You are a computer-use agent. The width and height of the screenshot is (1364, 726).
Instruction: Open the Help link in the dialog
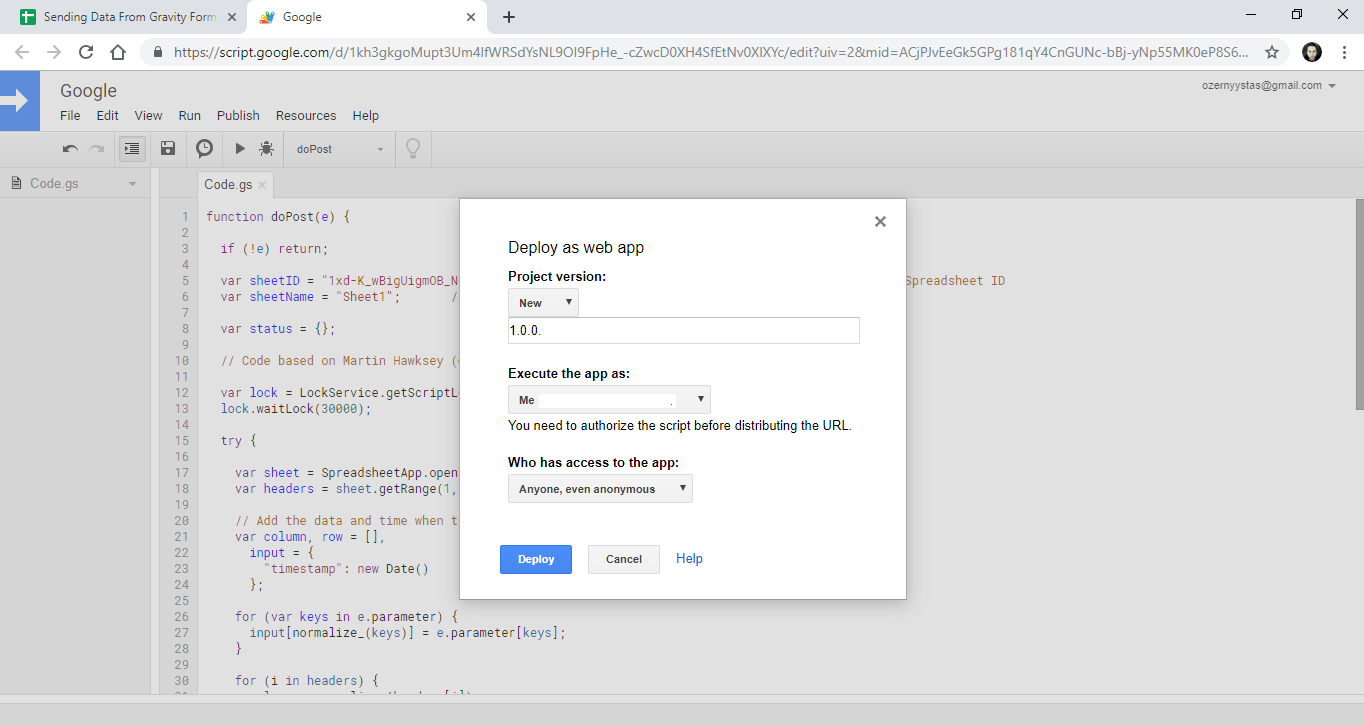pyautogui.click(x=689, y=559)
